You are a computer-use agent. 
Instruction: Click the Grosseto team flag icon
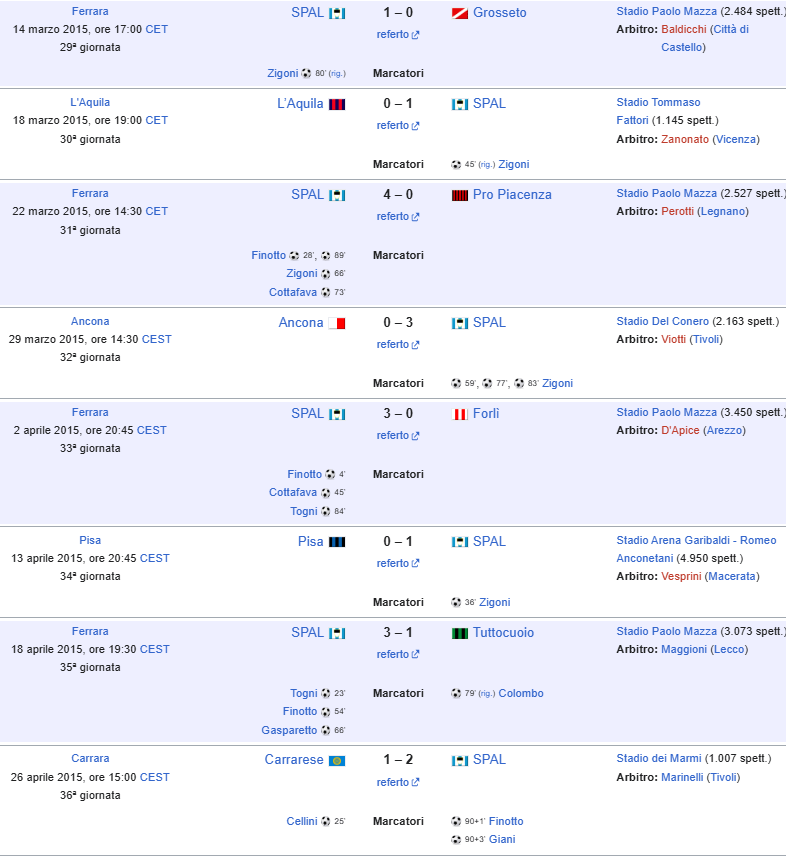tap(459, 14)
